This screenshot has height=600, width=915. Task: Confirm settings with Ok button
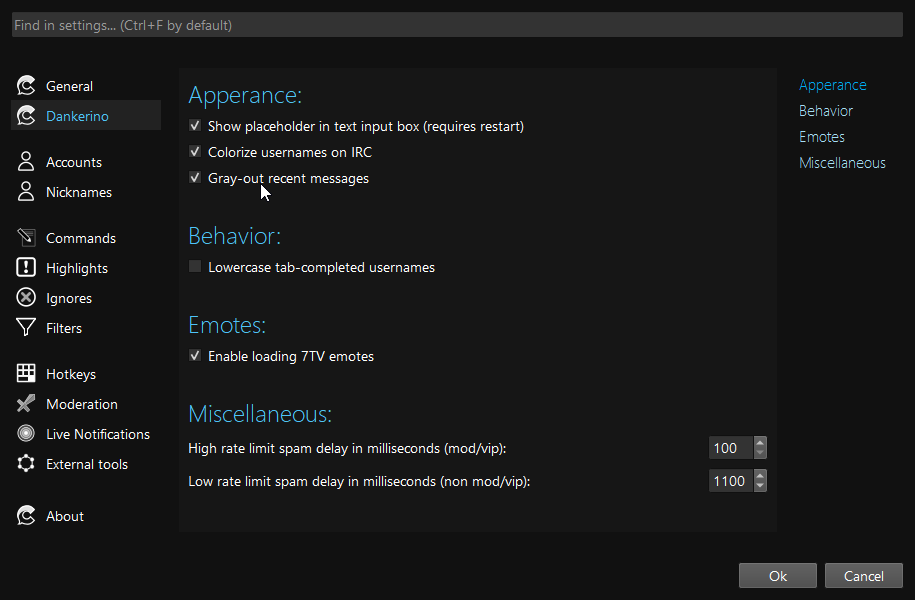point(777,575)
